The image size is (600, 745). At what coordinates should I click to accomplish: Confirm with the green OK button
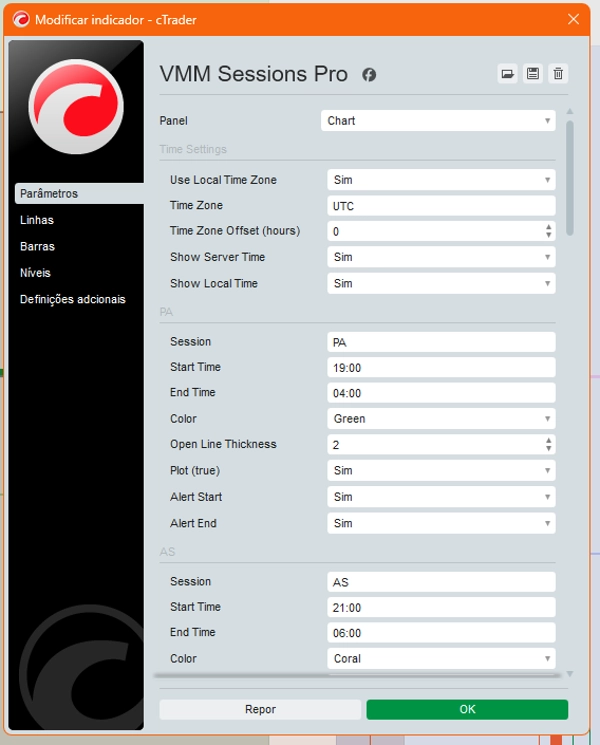pyautogui.click(x=467, y=709)
